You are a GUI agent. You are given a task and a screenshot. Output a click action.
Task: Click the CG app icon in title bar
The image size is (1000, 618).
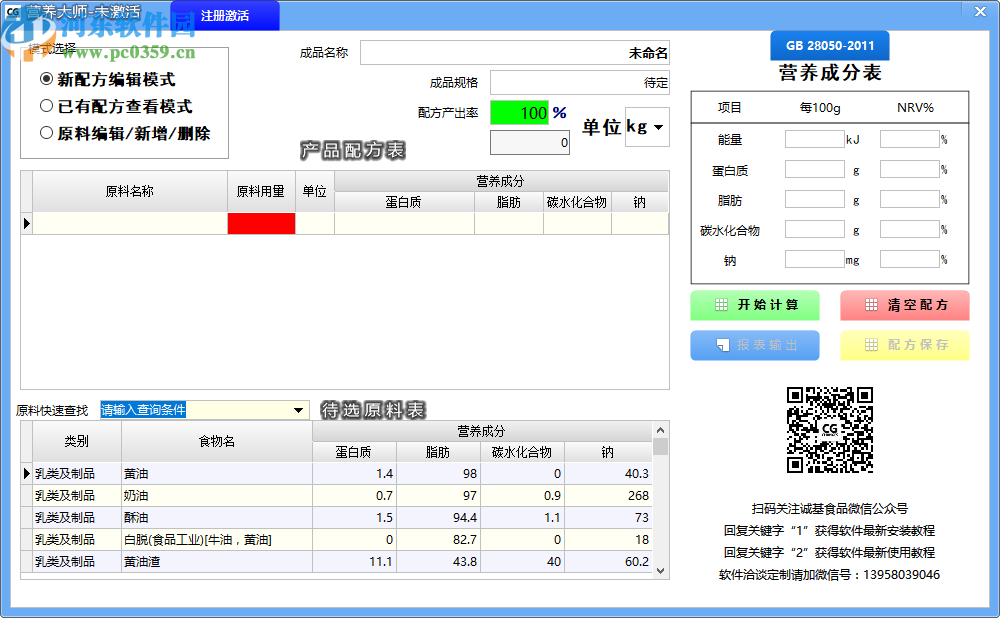[13, 11]
